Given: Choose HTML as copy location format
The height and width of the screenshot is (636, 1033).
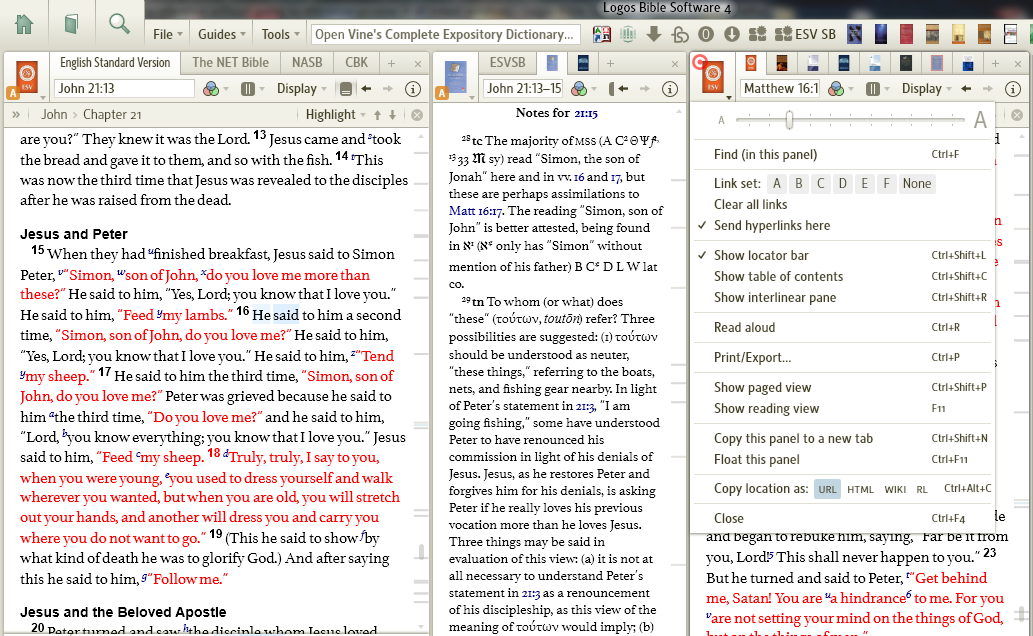Looking at the screenshot, I should coord(860,489).
